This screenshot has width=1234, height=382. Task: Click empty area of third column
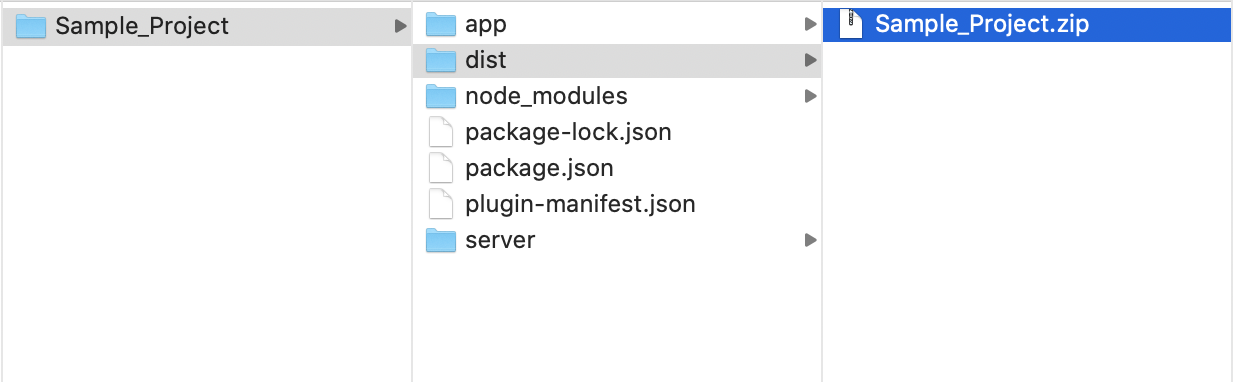tap(1026, 210)
